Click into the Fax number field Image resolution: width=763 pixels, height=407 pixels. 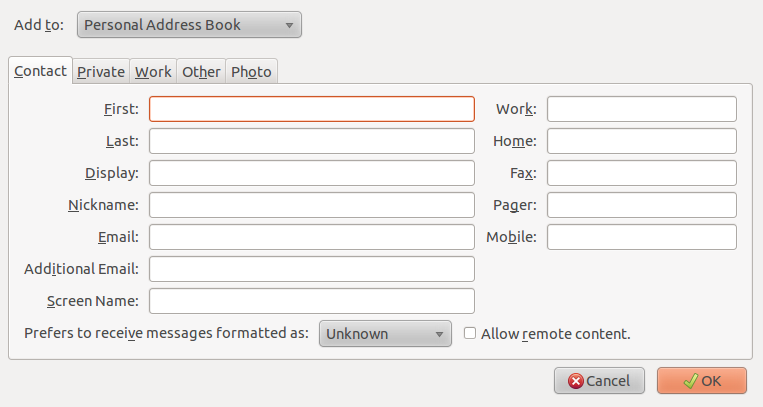[641, 173]
